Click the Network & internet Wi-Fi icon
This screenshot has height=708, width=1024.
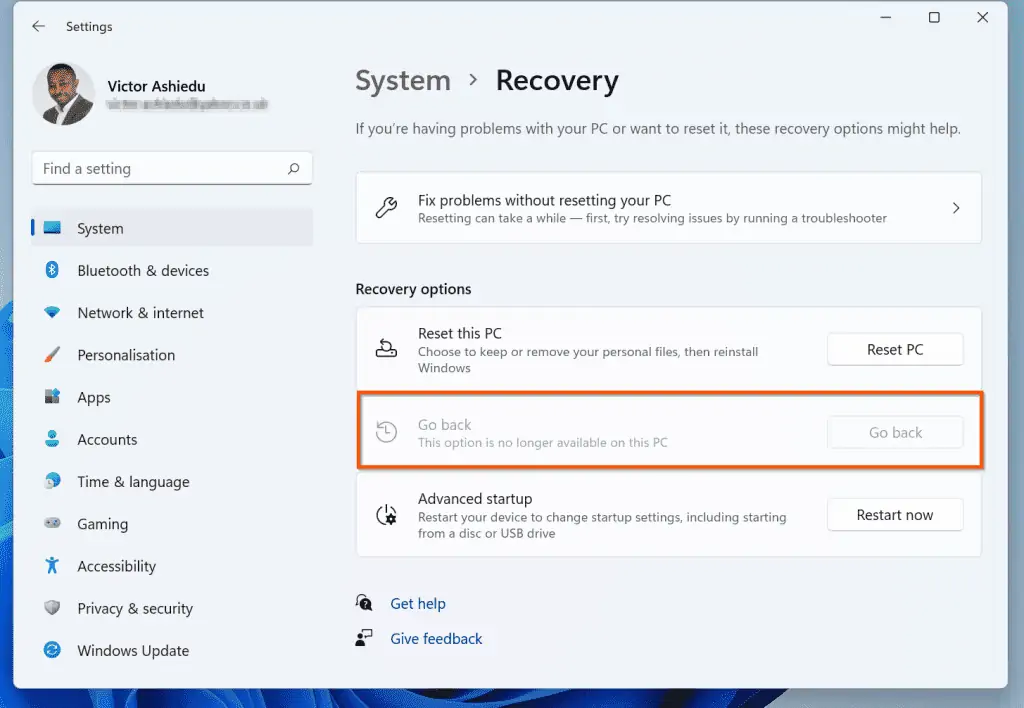[x=53, y=313]
